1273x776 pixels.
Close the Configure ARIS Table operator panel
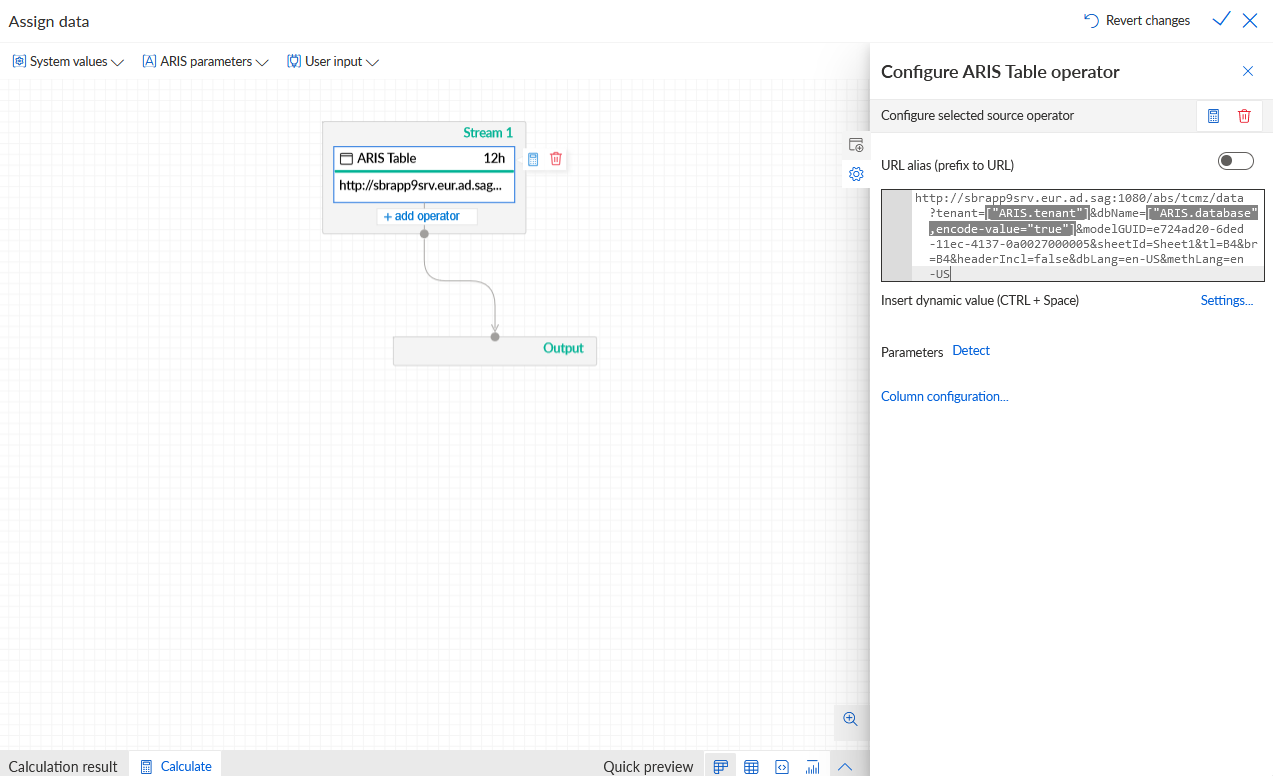[x=1247, y=71]
